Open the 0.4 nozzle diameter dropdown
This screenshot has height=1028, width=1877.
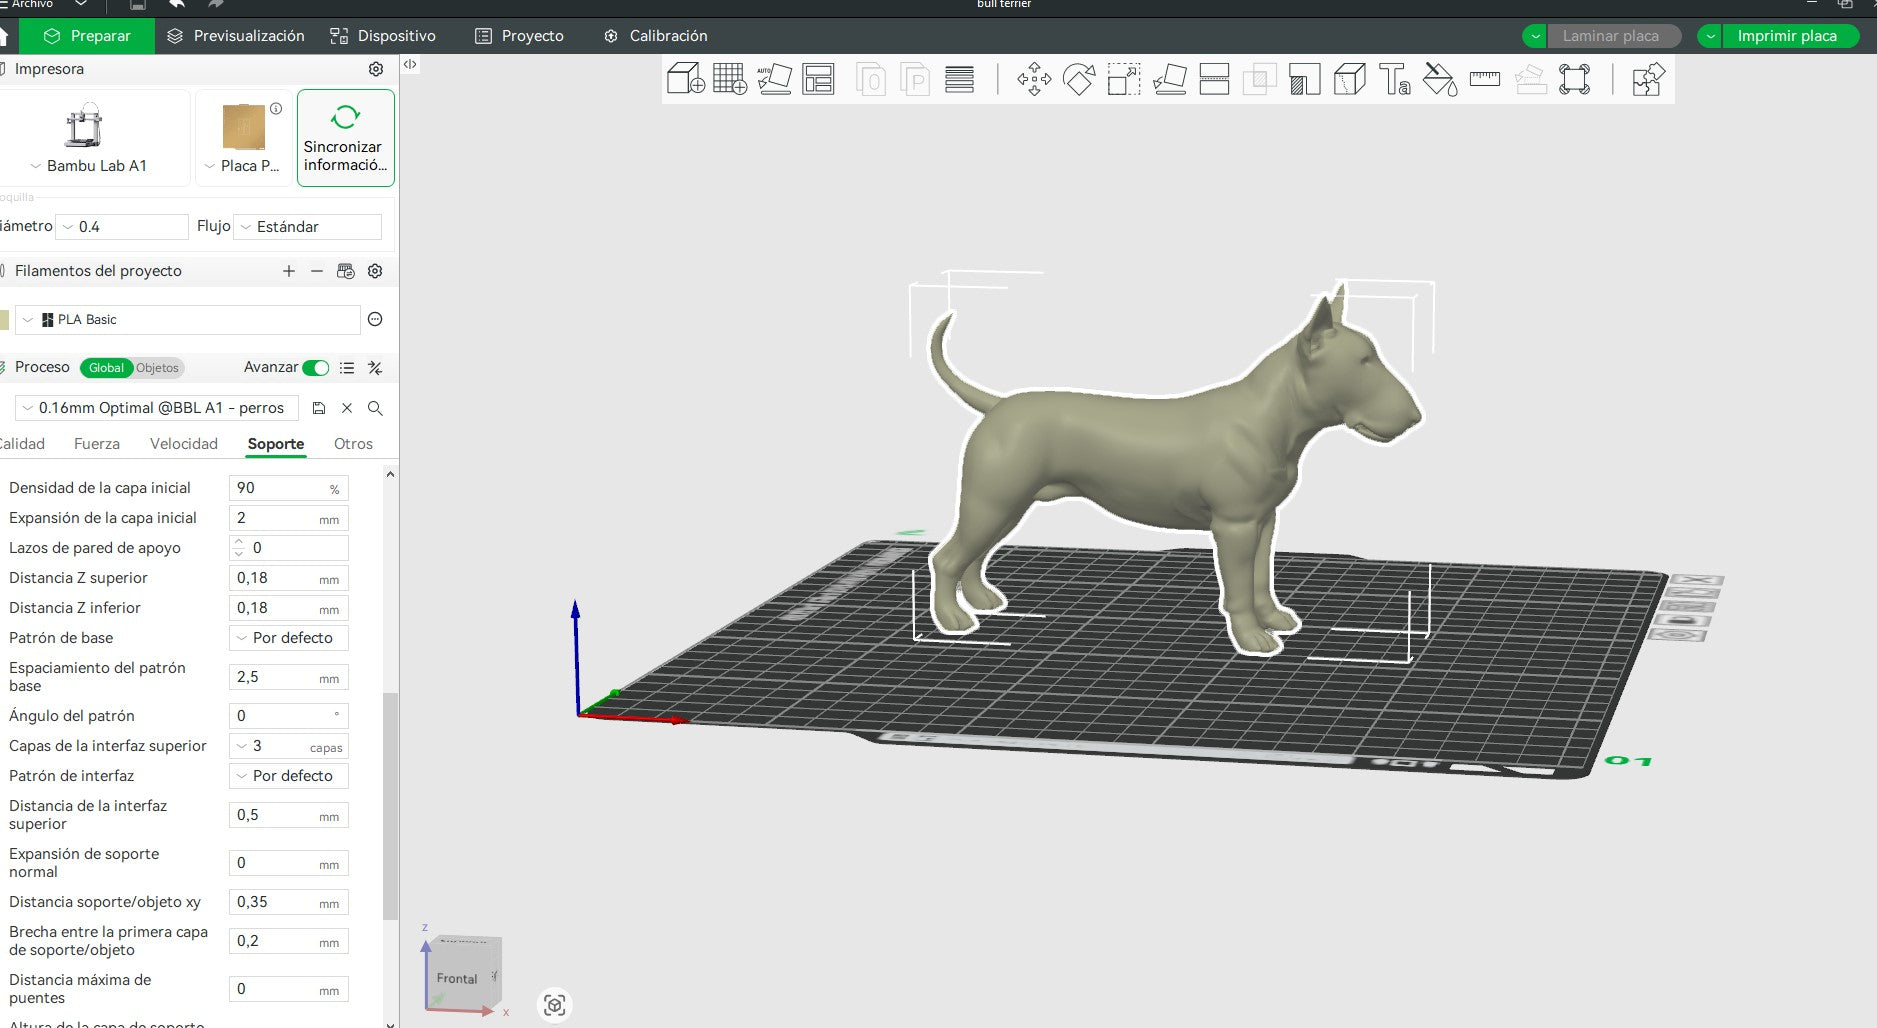122,227
